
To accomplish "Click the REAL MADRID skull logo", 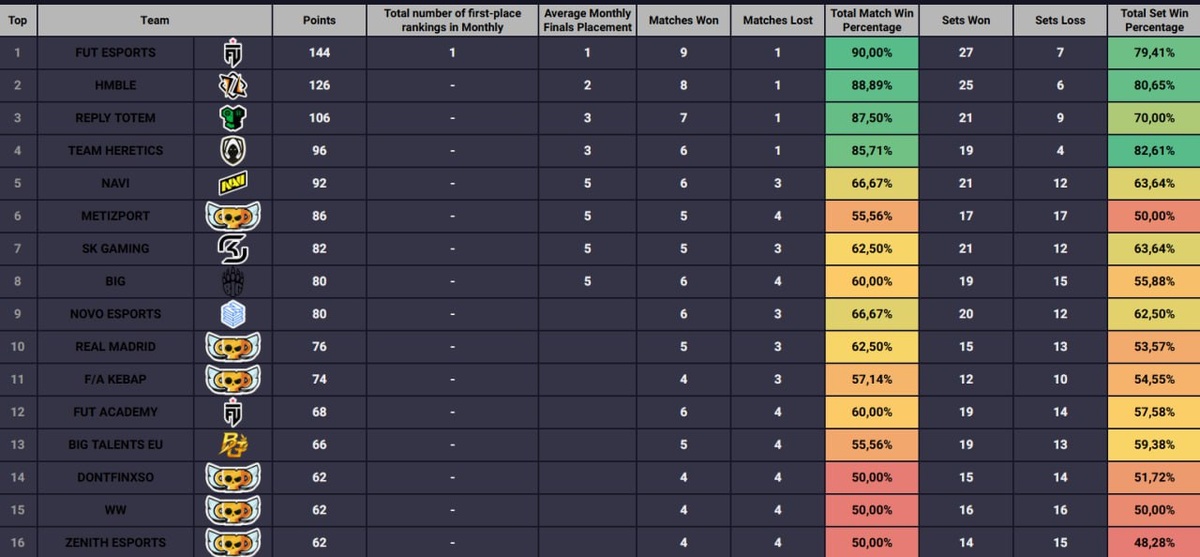I will (232, 347).
